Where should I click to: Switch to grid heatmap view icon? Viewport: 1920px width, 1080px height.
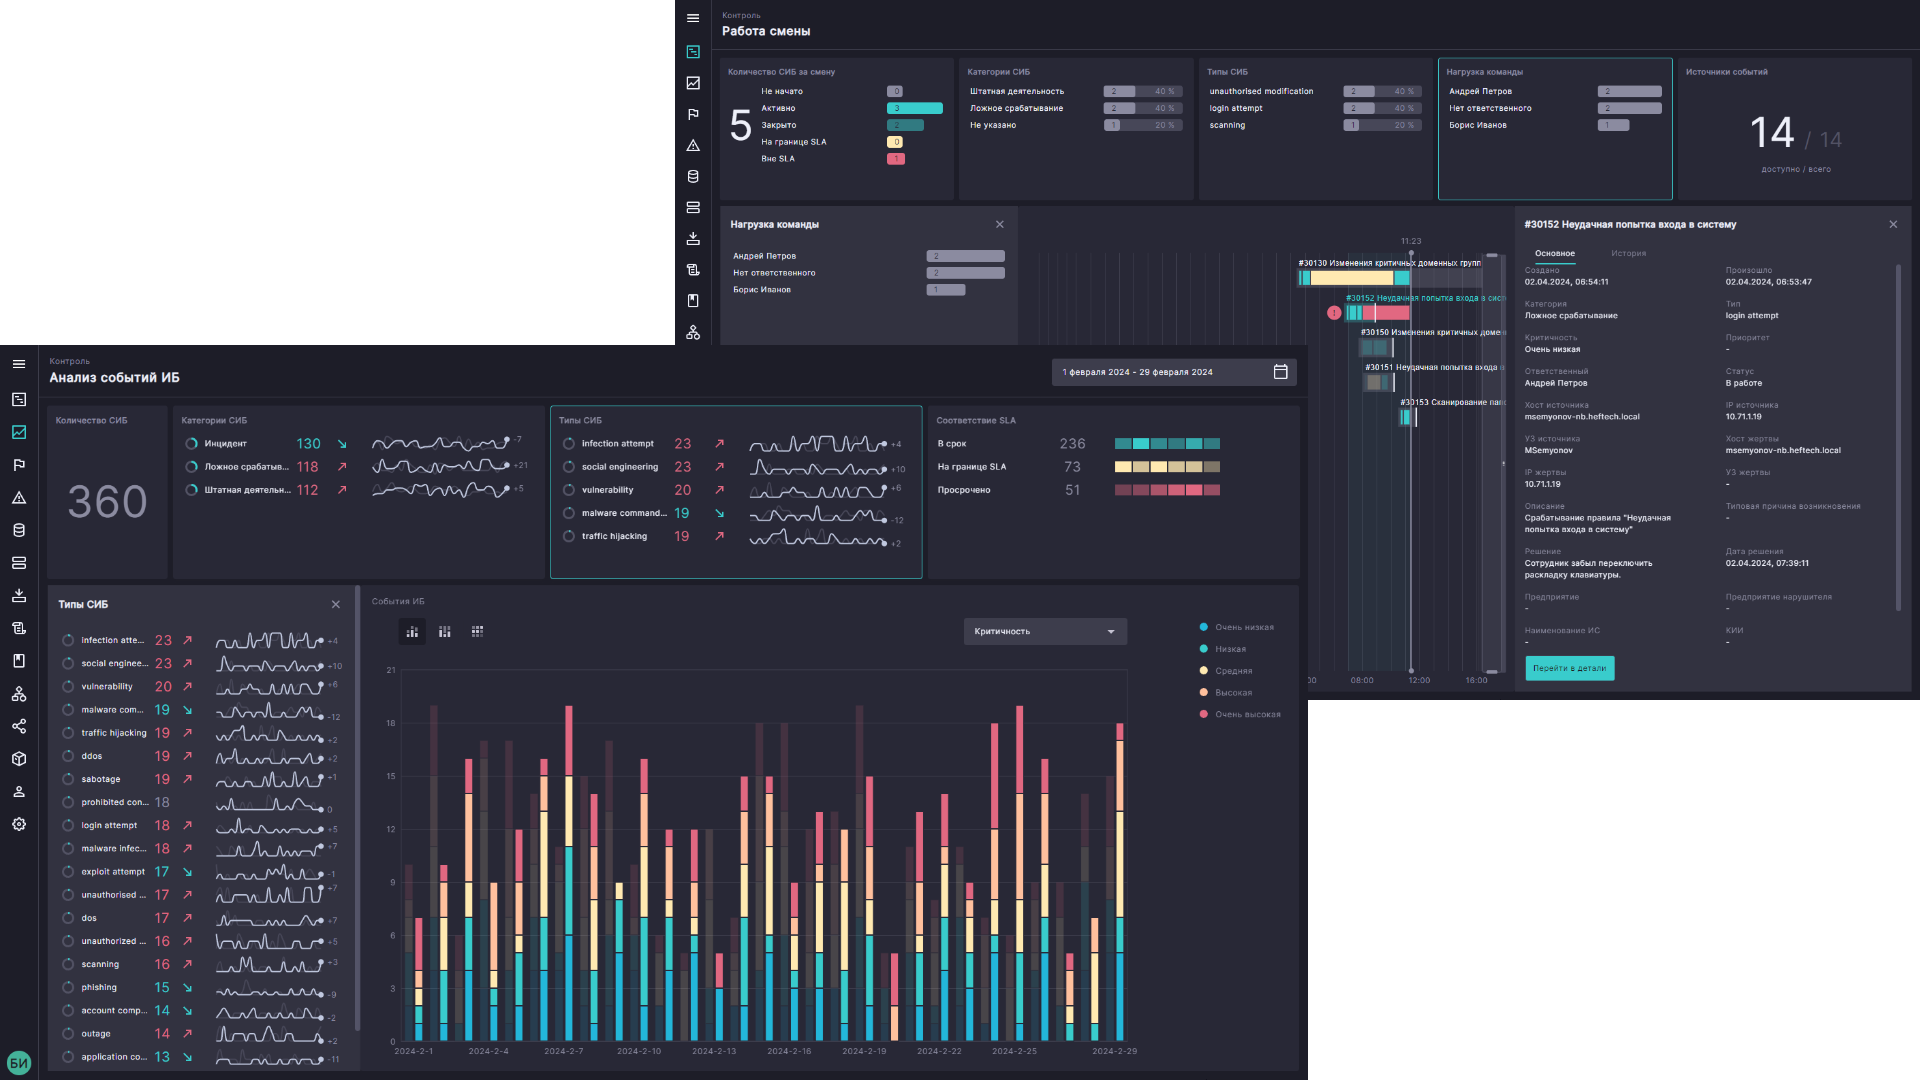(478, 631)
